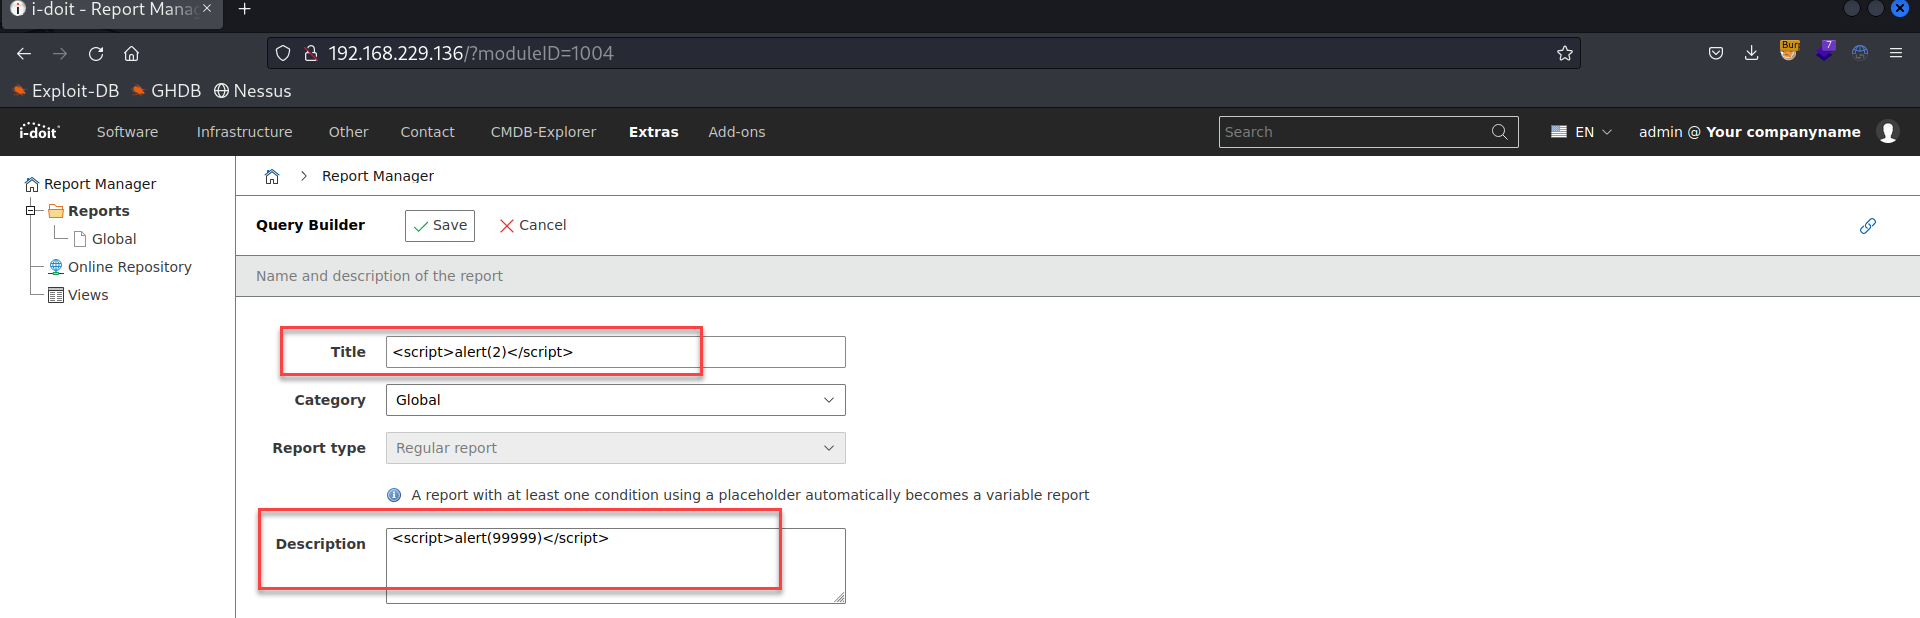1920x618 pixels.
Task: Open purple extension with badge 7
Action: click(x=1825, y=51)
